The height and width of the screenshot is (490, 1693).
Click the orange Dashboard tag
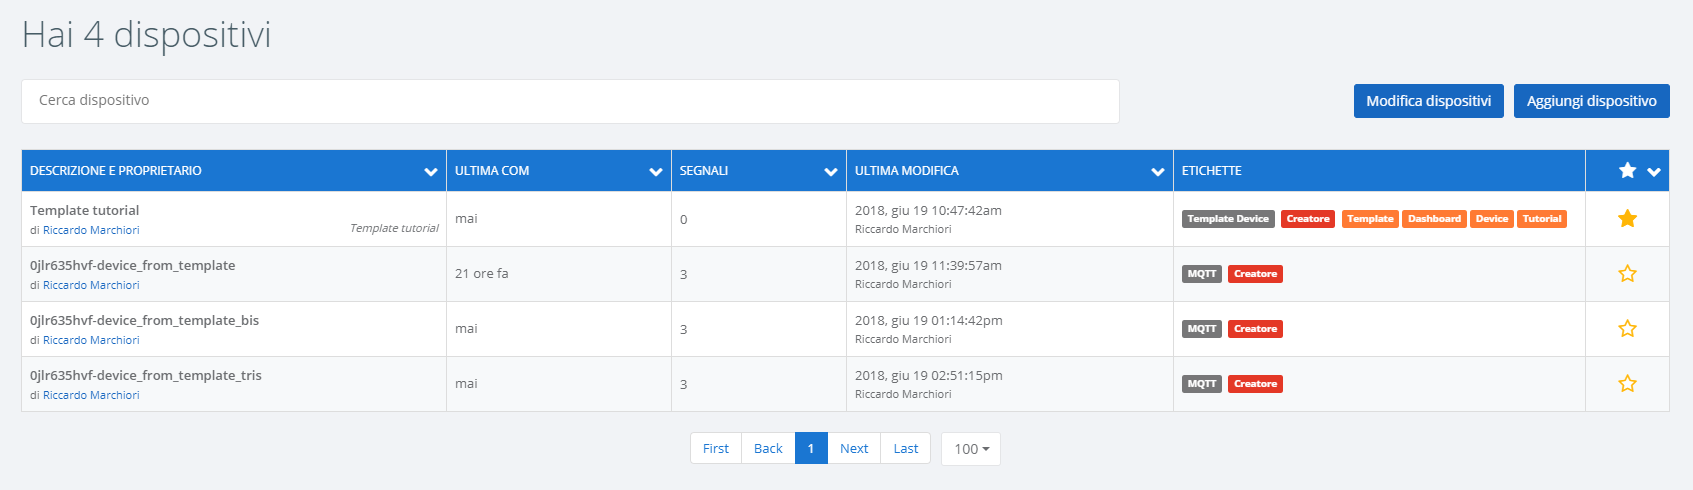pyautogui.click(x=1434, y=219)
